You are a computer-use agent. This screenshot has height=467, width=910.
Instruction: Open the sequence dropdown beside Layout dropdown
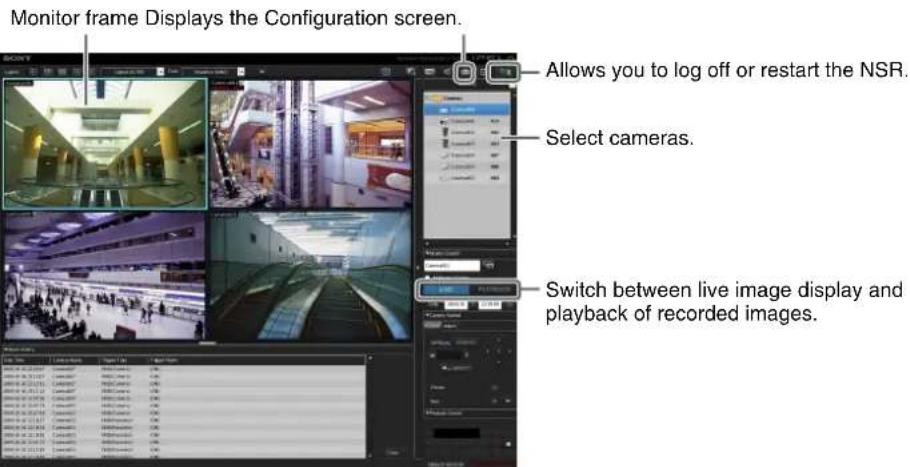[x=241, y=71]
